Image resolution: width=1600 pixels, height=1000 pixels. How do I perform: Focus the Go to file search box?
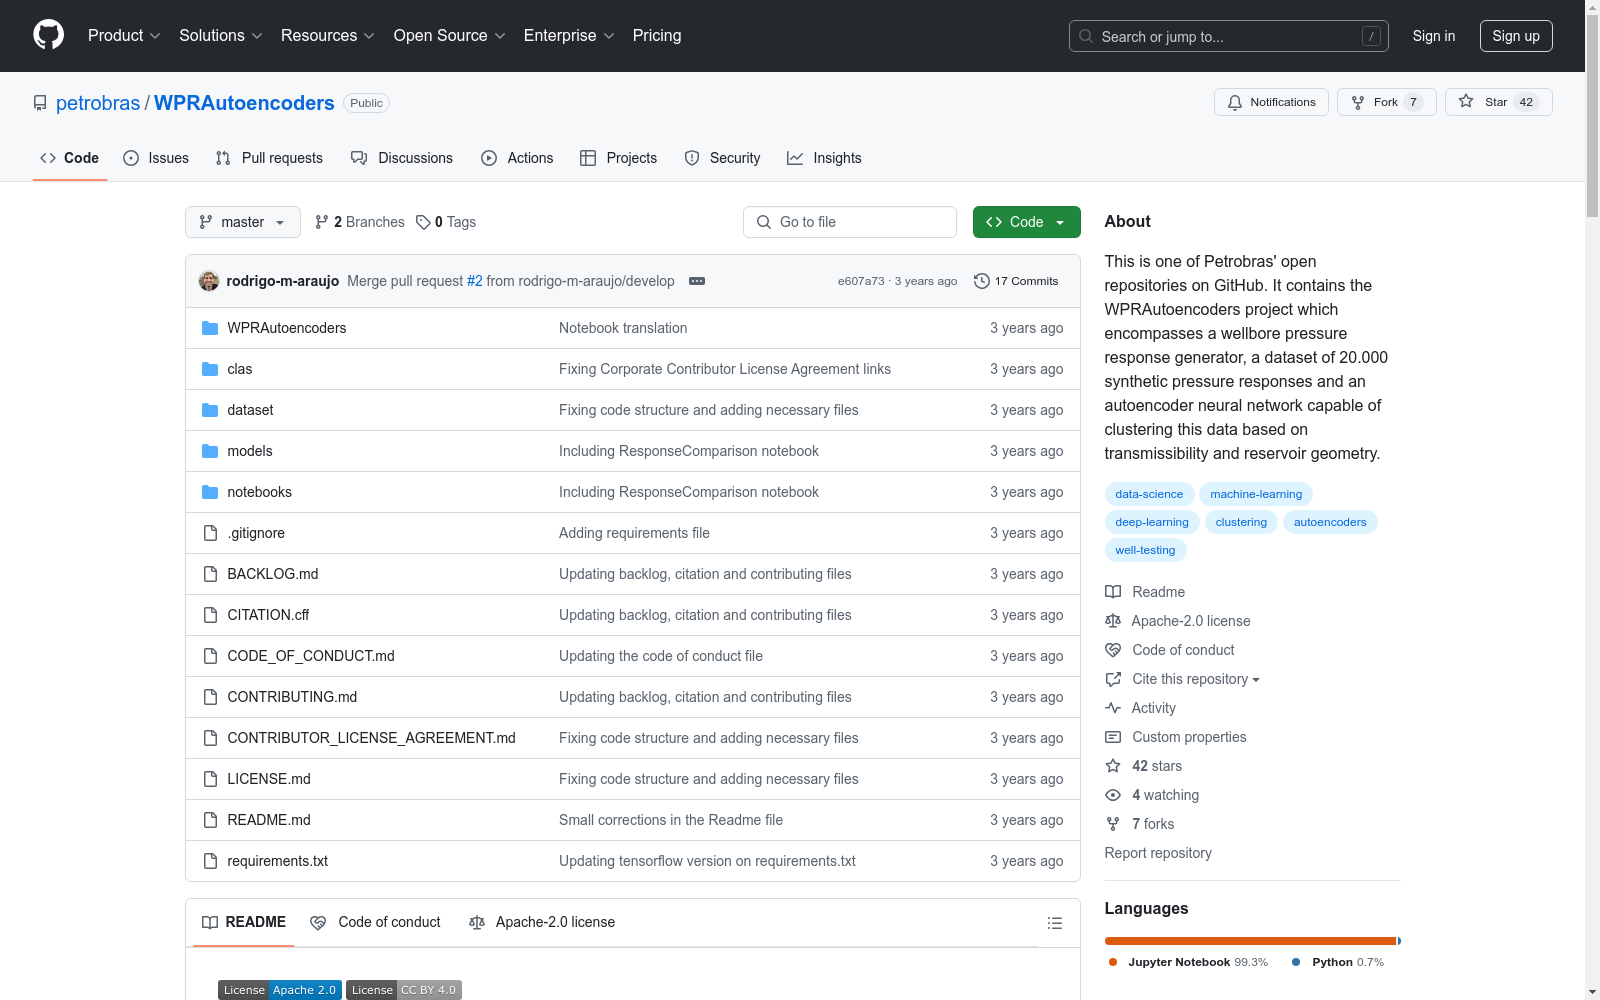(x=850, y=222)
